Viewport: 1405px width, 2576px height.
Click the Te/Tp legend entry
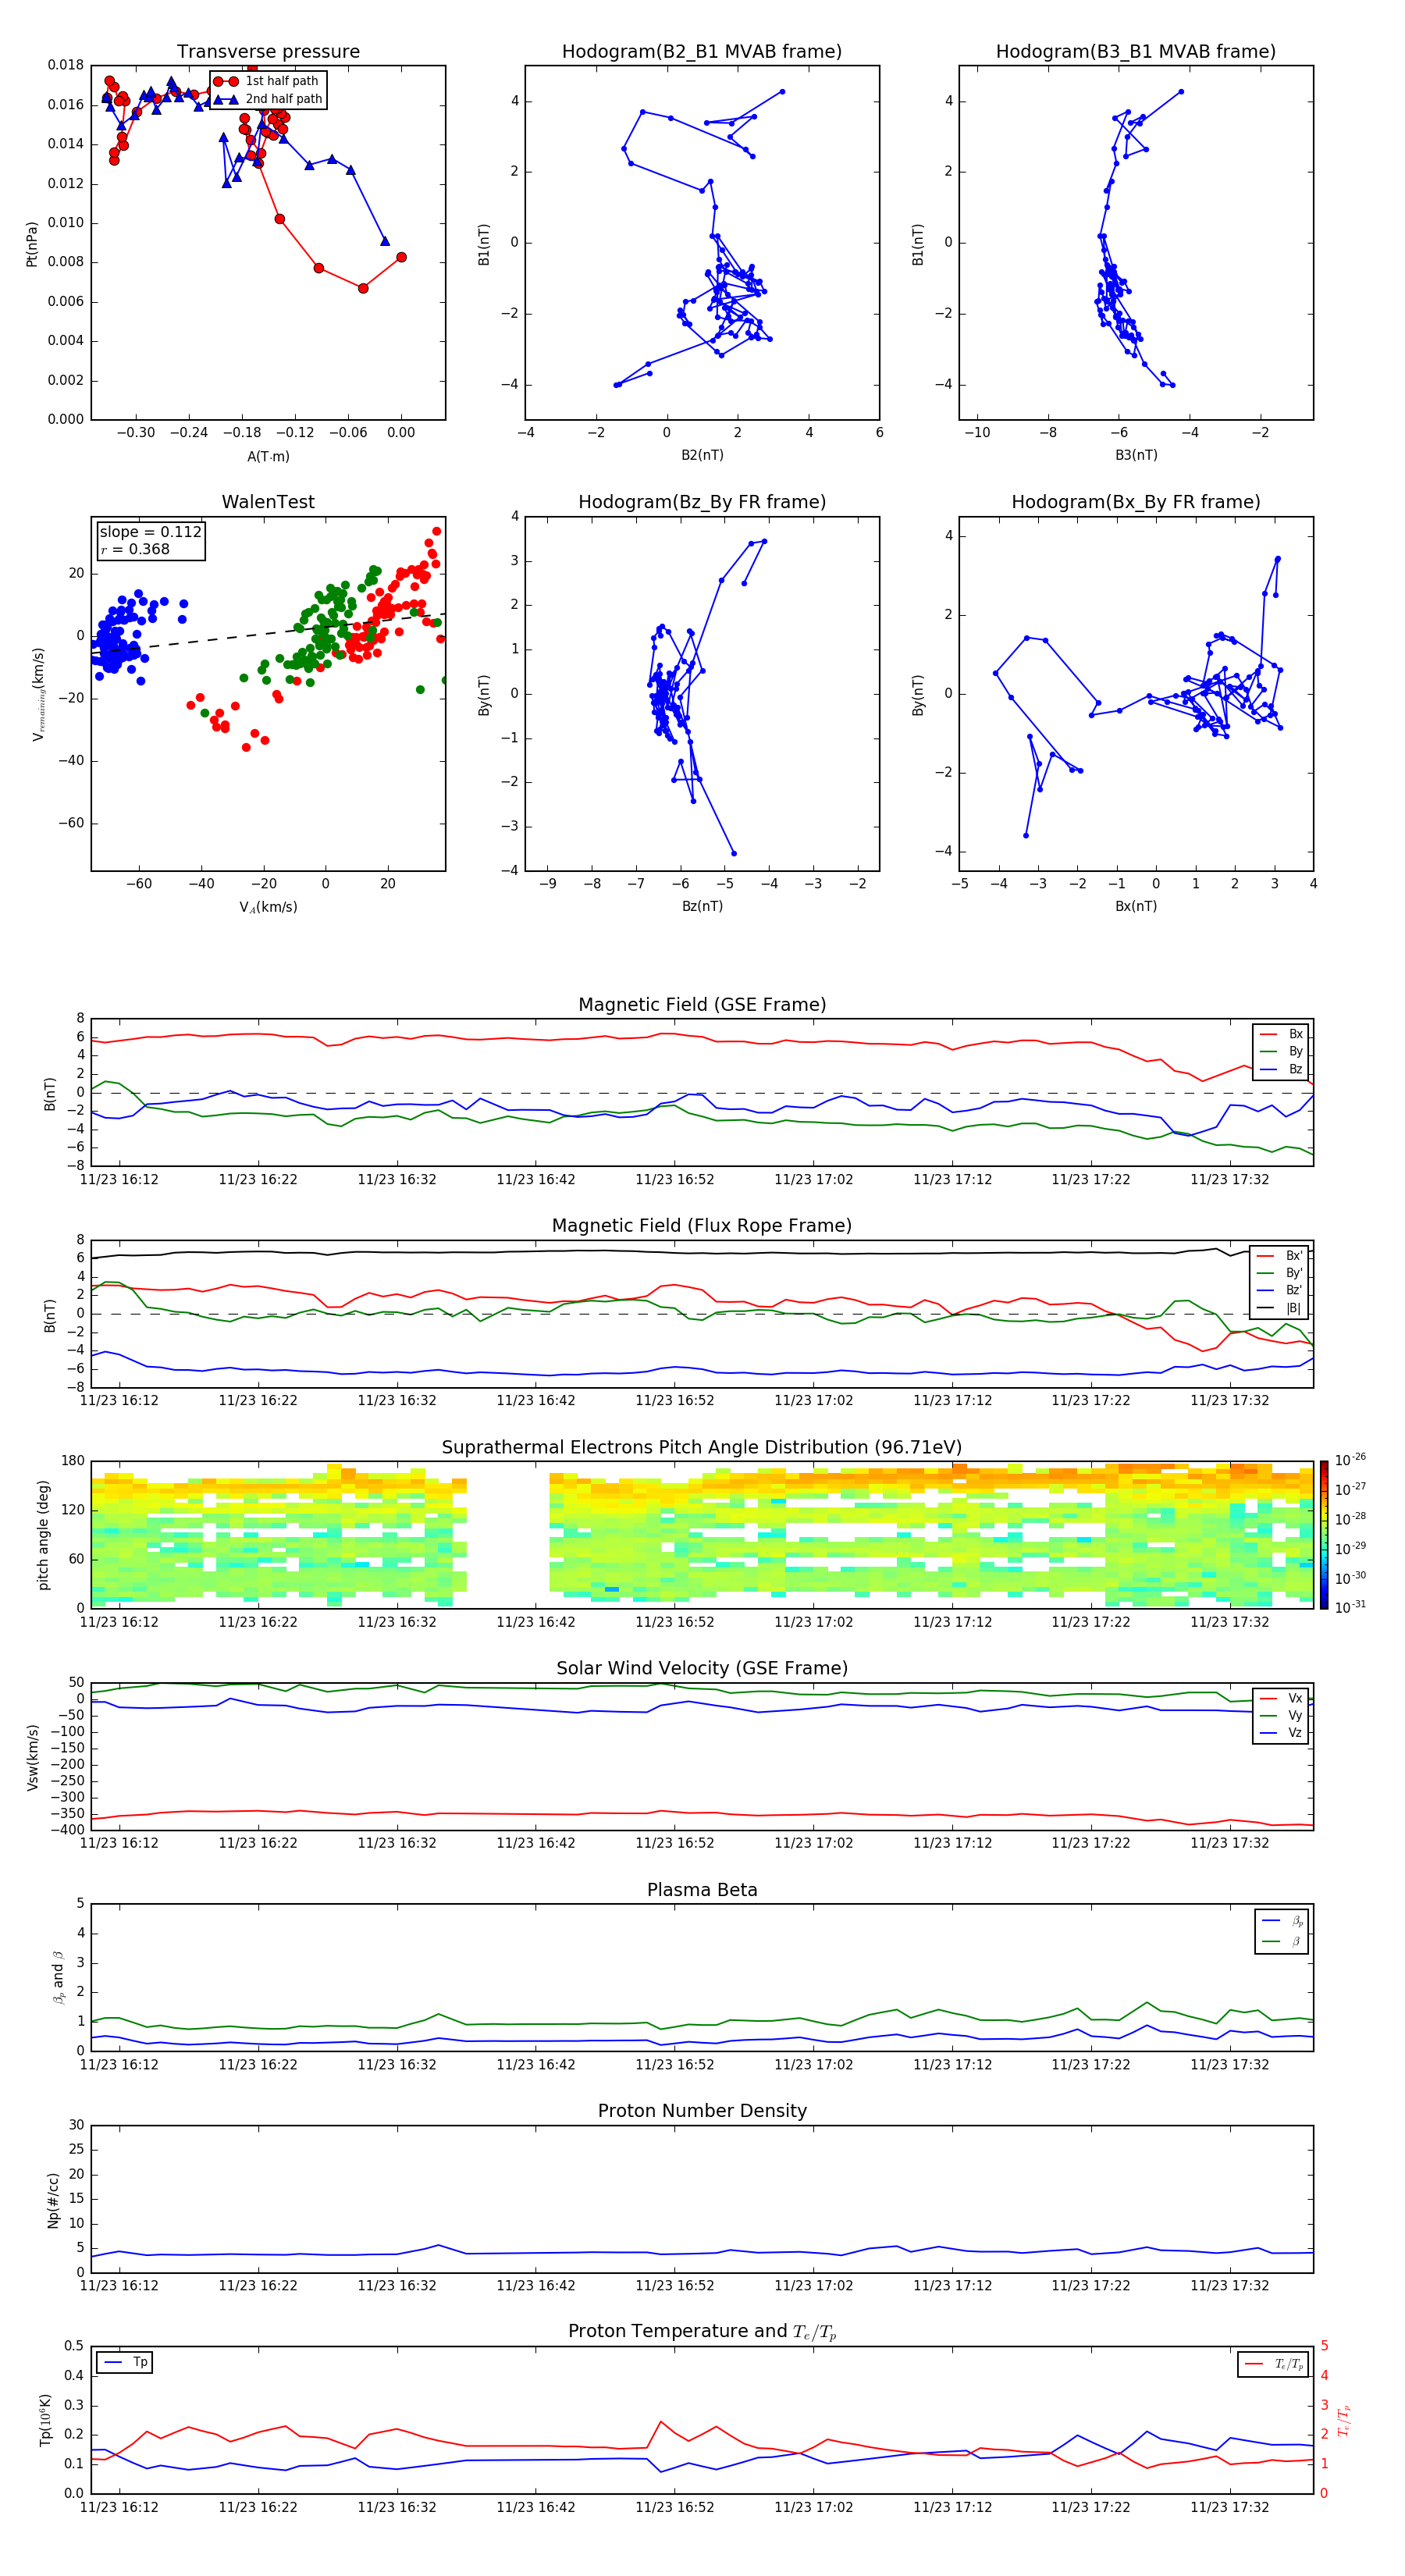pyautogui.click(x=1275, y=2364)
